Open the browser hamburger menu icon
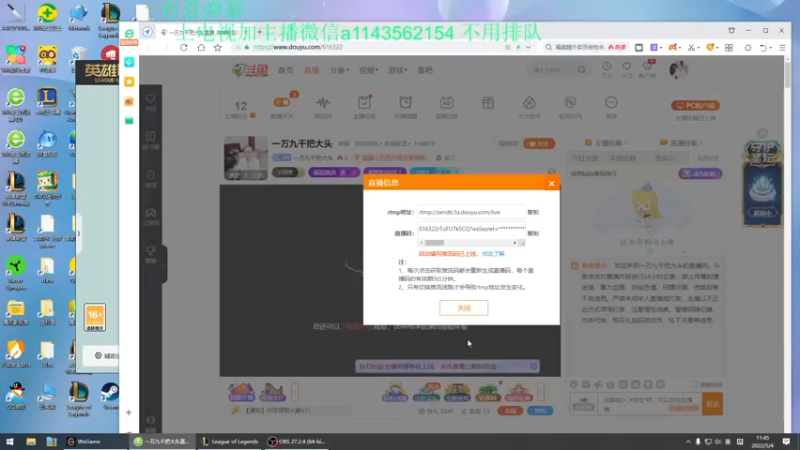Viewport: 800px width, 450px height. (782, 47)
